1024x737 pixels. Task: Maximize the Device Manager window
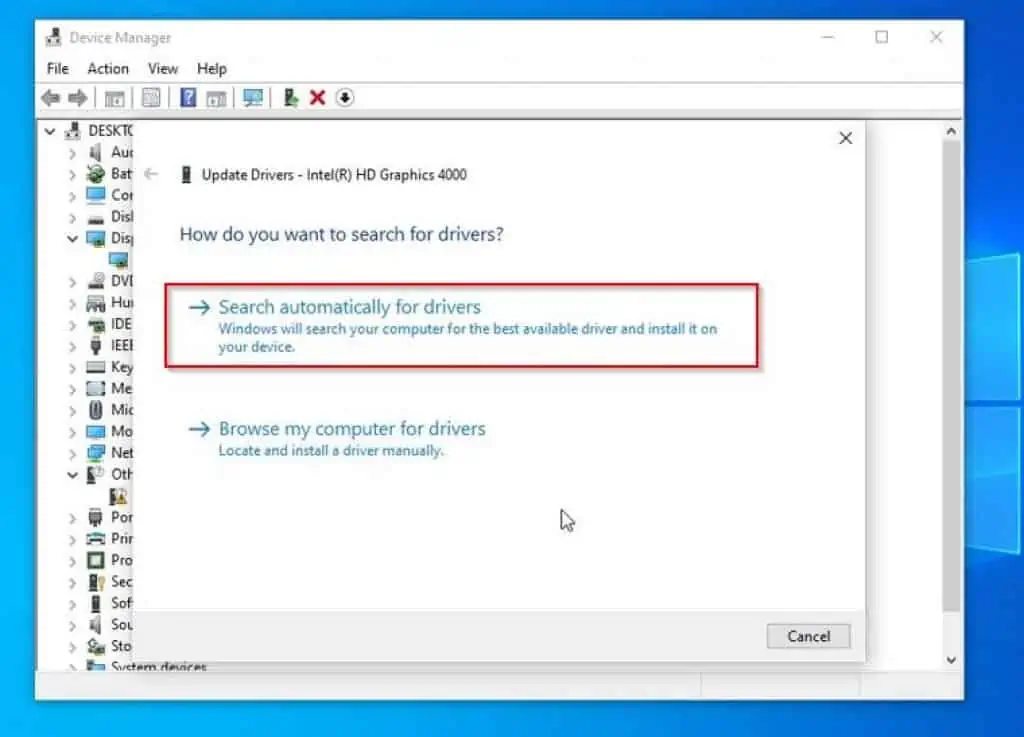[882, 37]
